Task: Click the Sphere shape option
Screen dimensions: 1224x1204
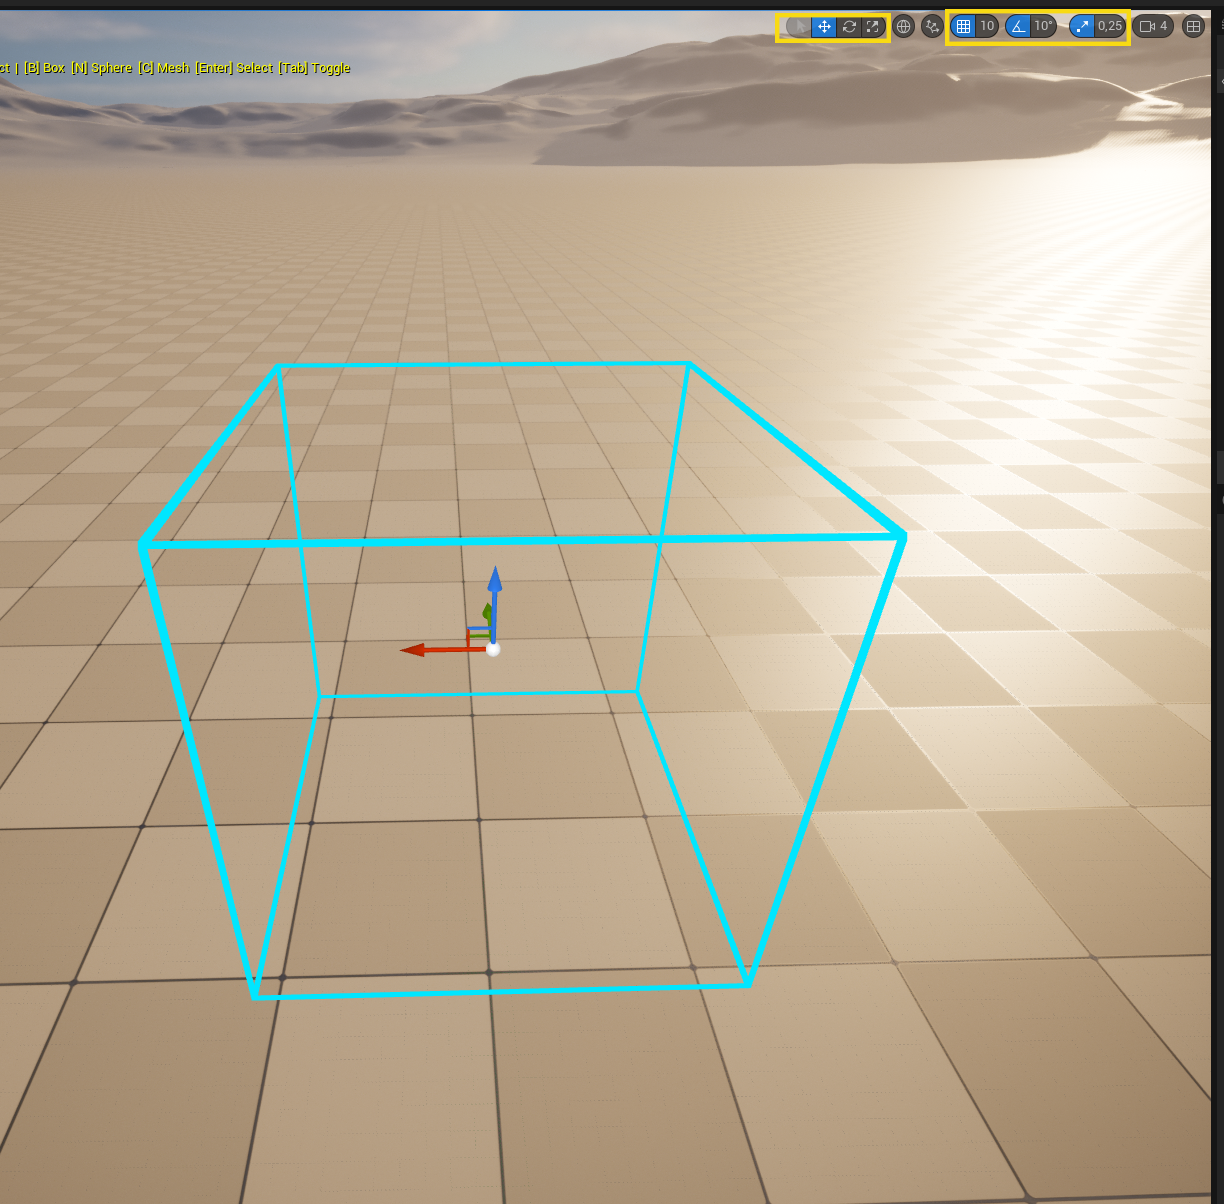Action: (103, 68)
